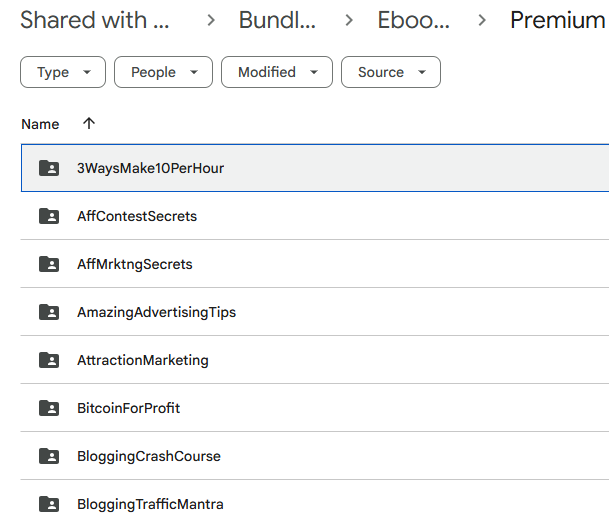Sort by the Name column header
609x527 pixels.
(x=40, y=124)
